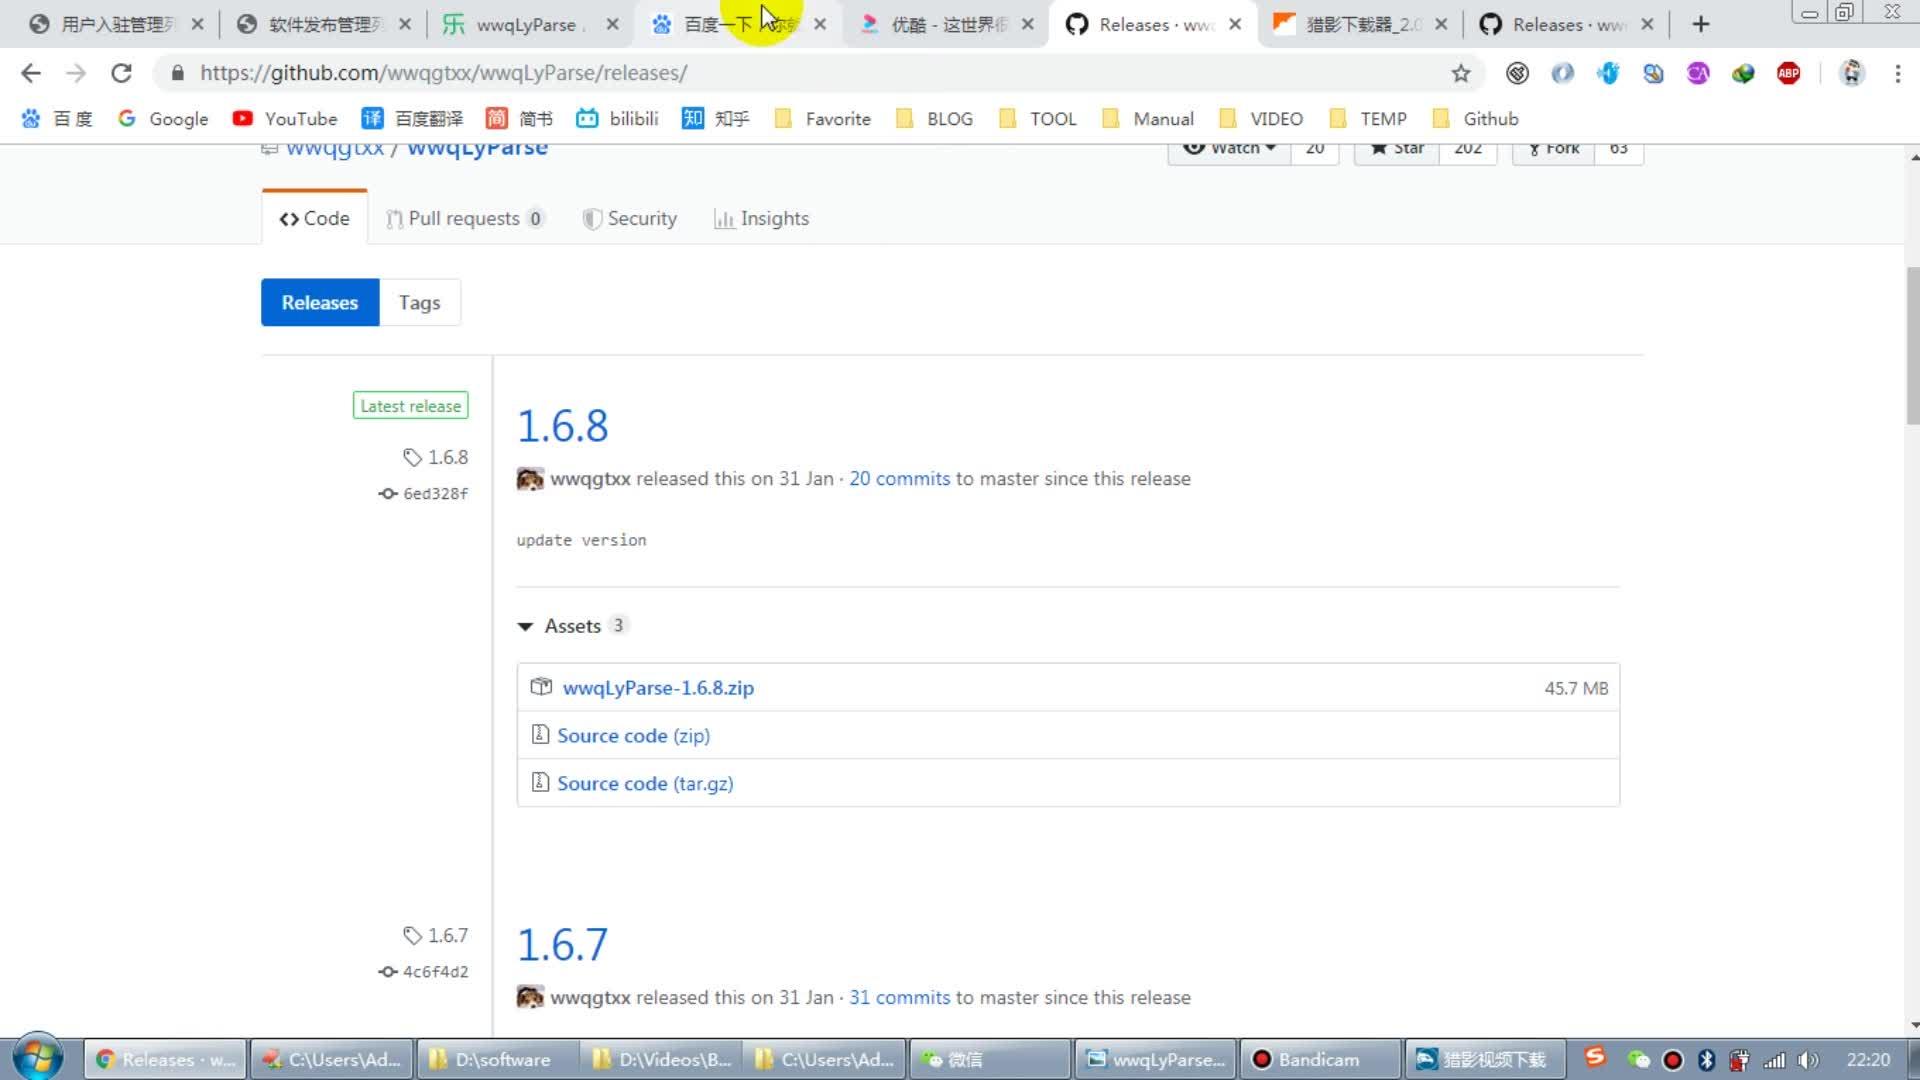Open the Windows Start menu
This screenshot has width=1920, height=1080.
(x=38, y=1058)
